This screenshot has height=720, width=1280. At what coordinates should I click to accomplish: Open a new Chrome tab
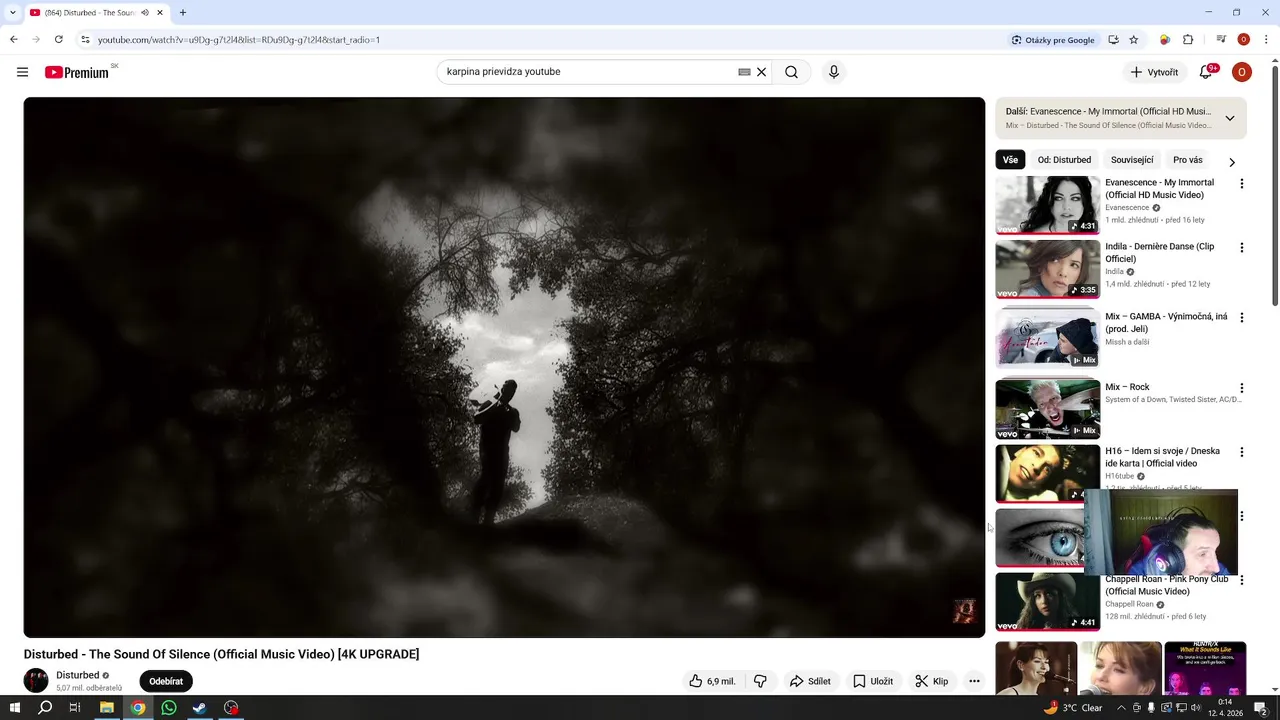coord(182,13)
